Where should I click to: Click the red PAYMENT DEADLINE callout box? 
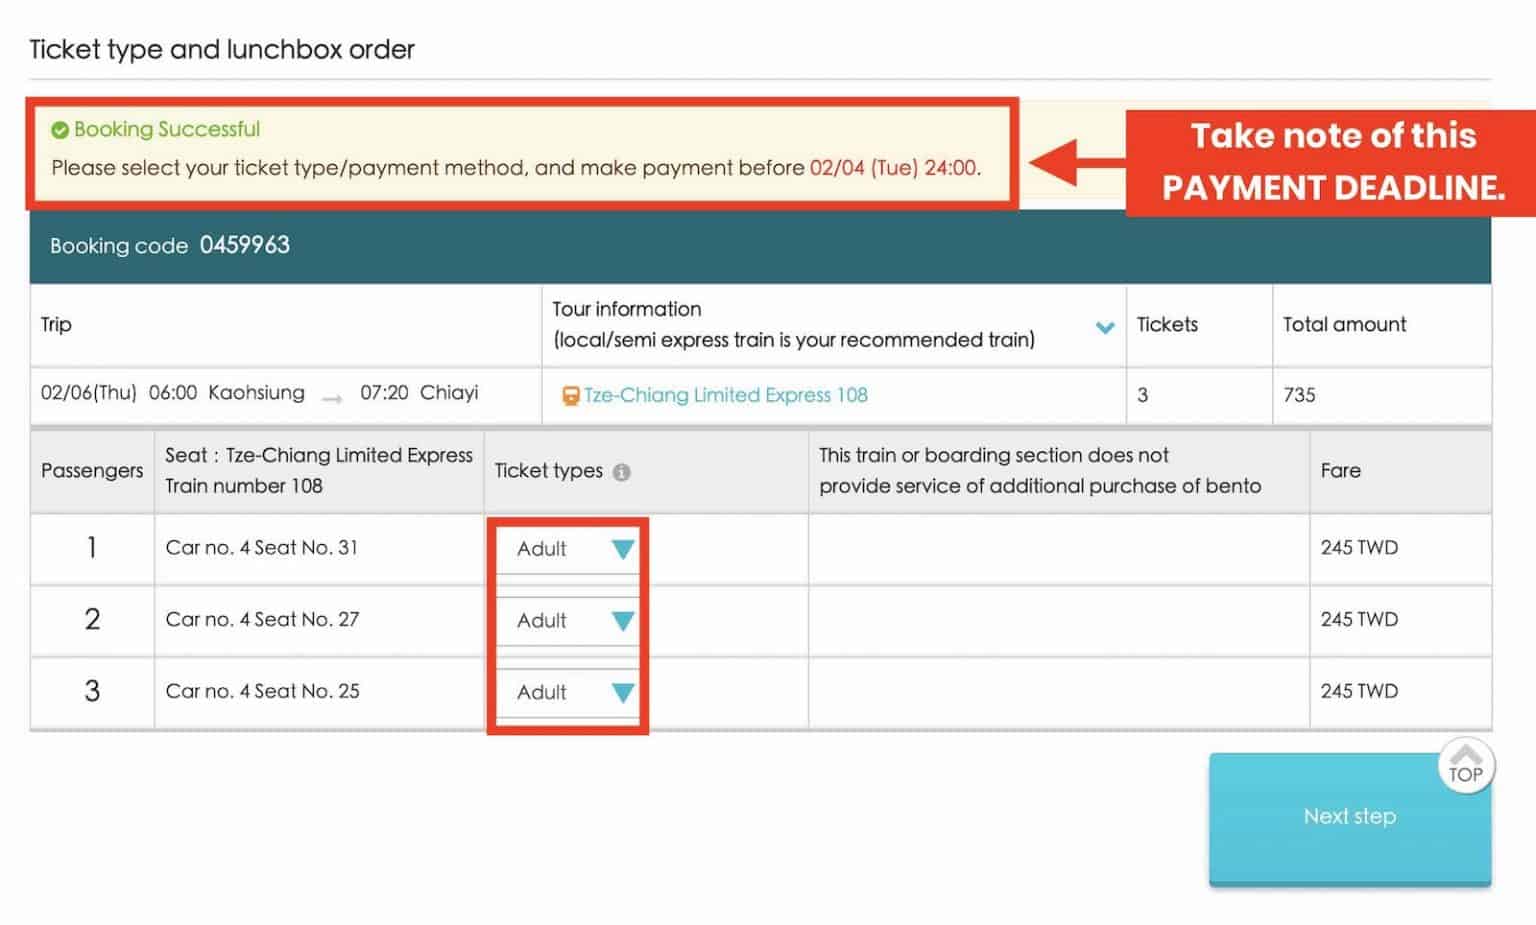pyautogui.click(x=1332, y=162)
